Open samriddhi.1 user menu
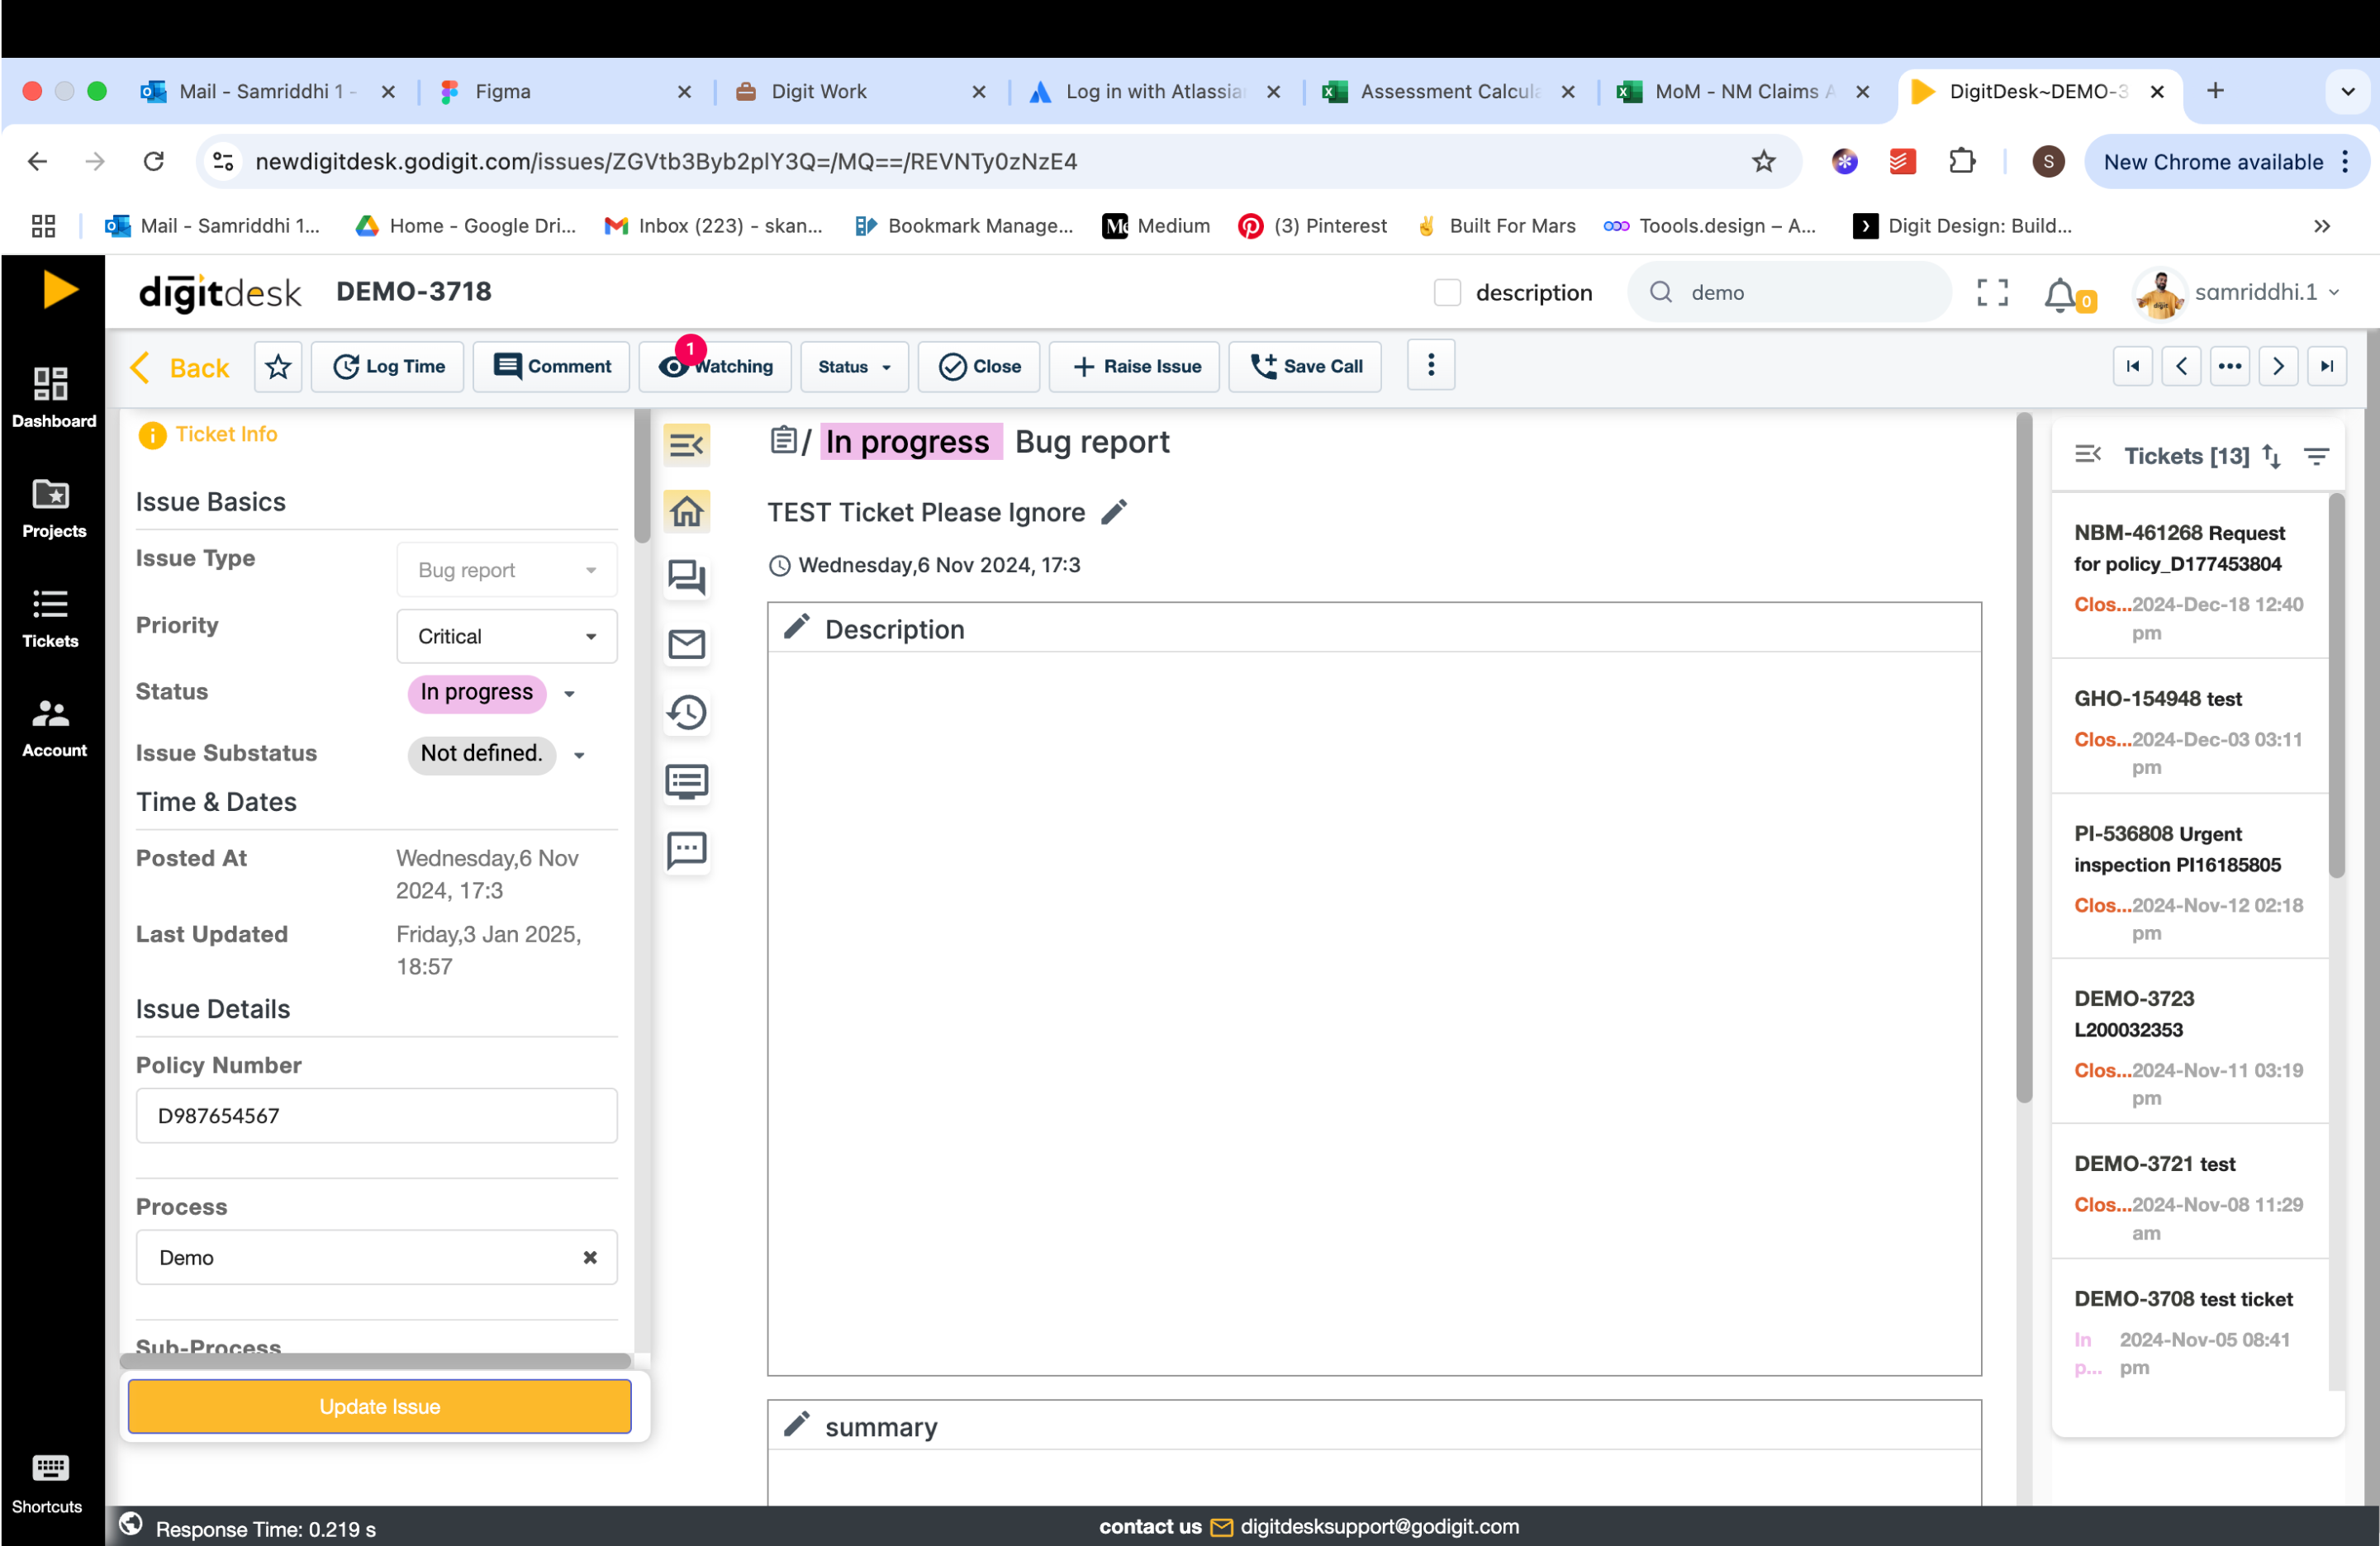The image size is (2380, 1546). tap(2236, 292)
